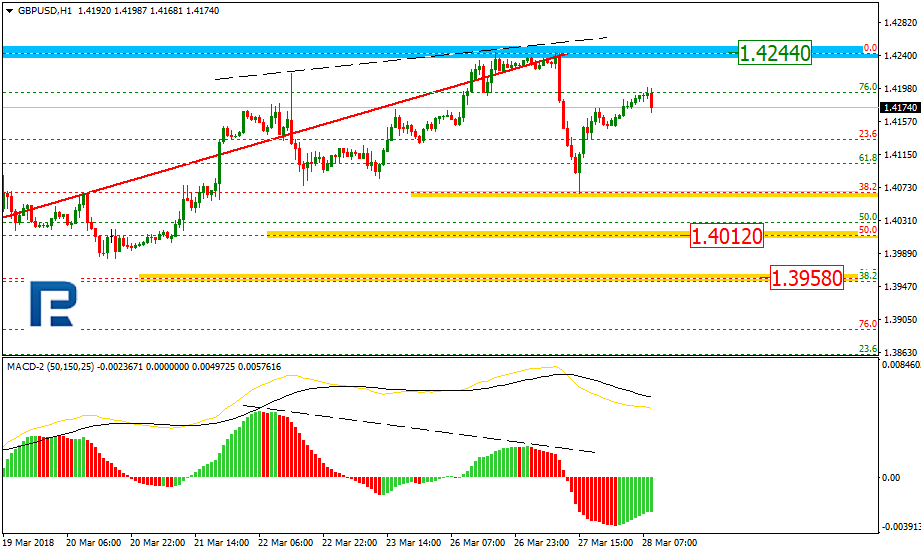Click the MACD-2 indicator label

tap(29, 368)
